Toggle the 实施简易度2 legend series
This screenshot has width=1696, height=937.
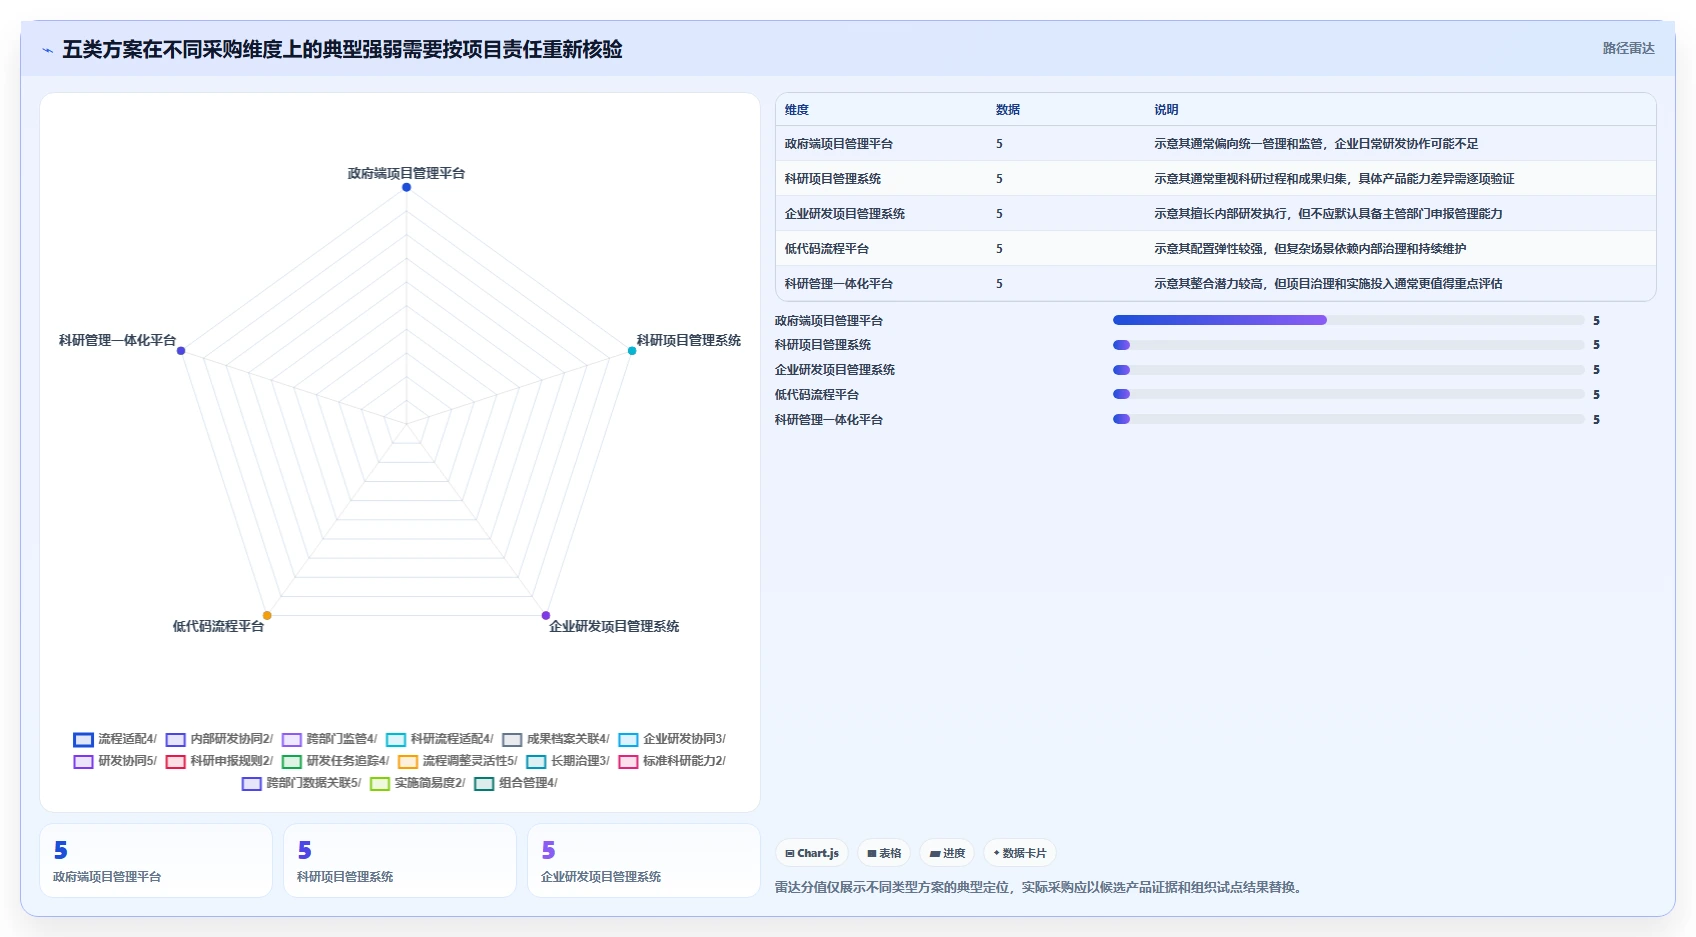pyautogui.click(x=417, y=783)
